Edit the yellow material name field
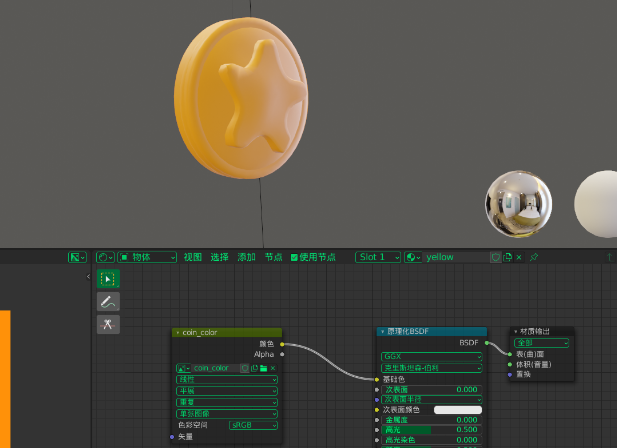Screen dimensions: 617x448 456,257
